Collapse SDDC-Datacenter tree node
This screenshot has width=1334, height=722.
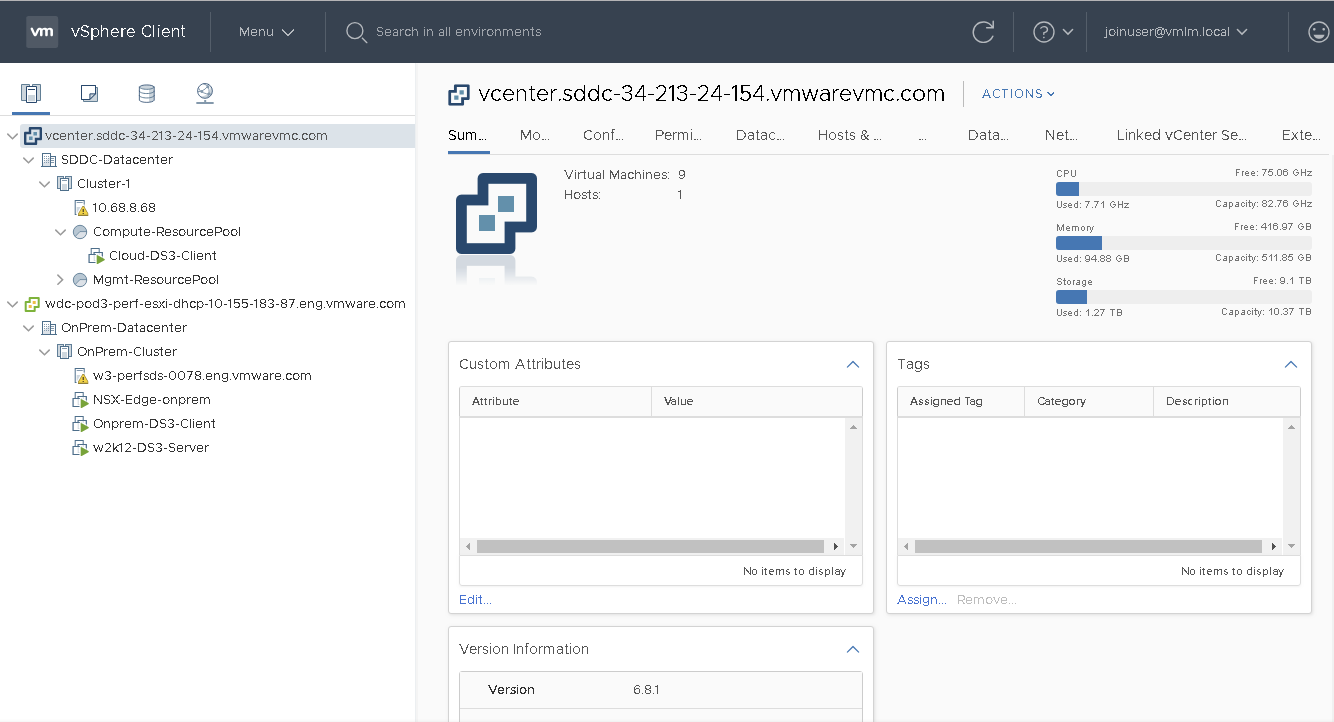click(x=28, y=160)
